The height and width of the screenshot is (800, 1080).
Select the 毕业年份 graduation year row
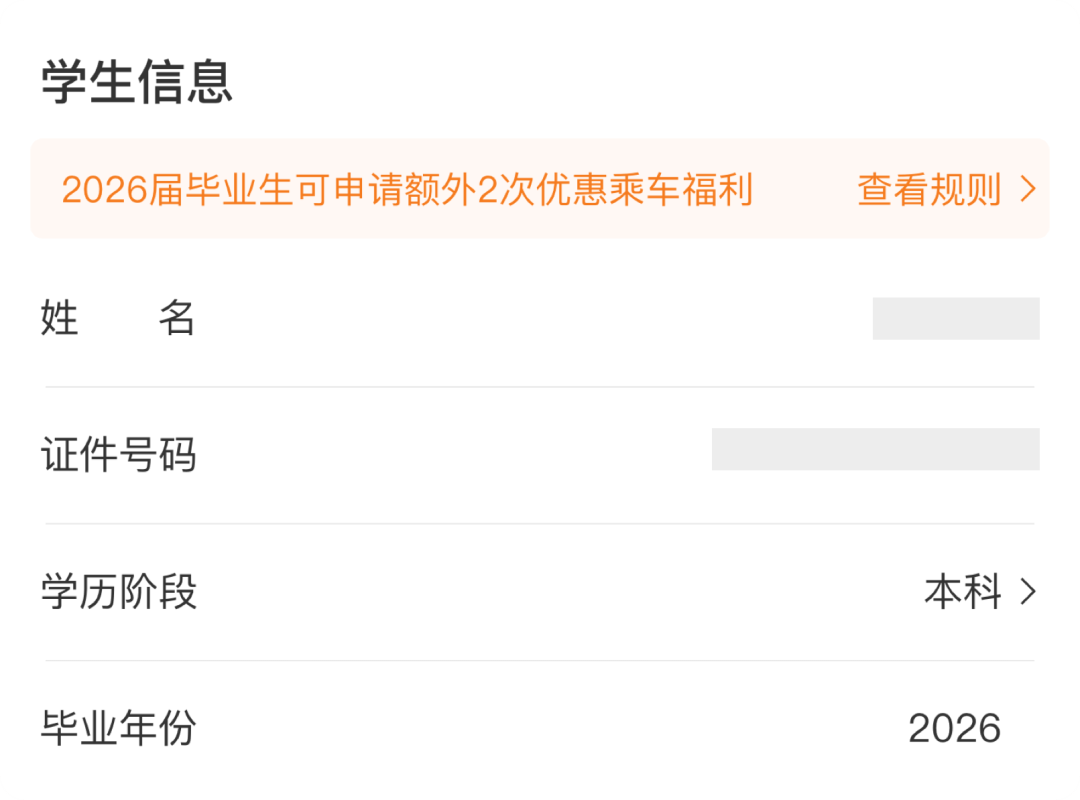[x=540, y=729]
